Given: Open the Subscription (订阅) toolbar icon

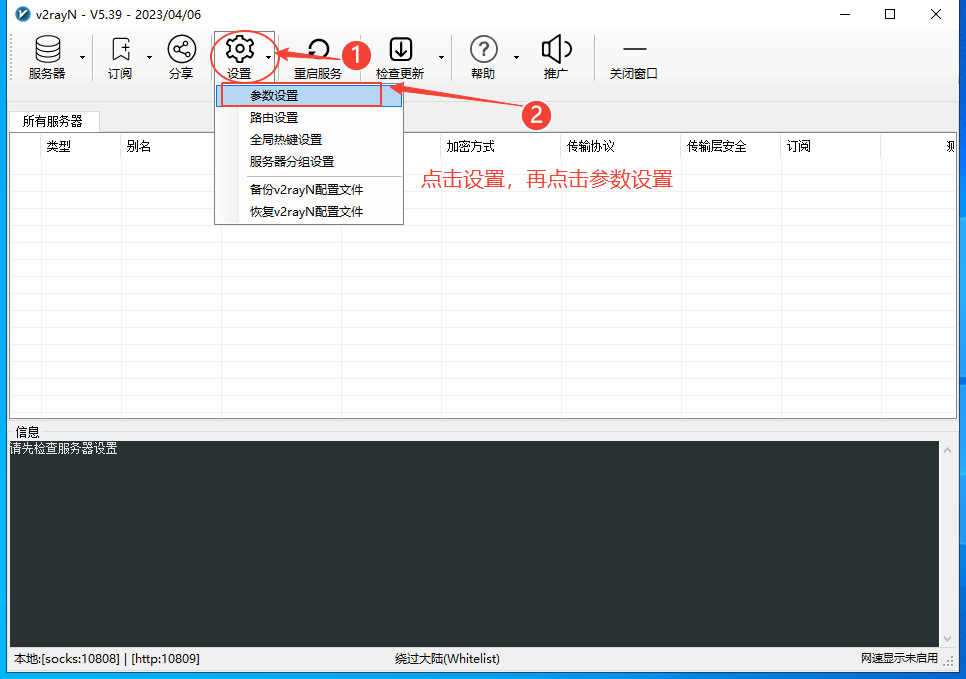Looking at the screenshot, I should (120, 50).
